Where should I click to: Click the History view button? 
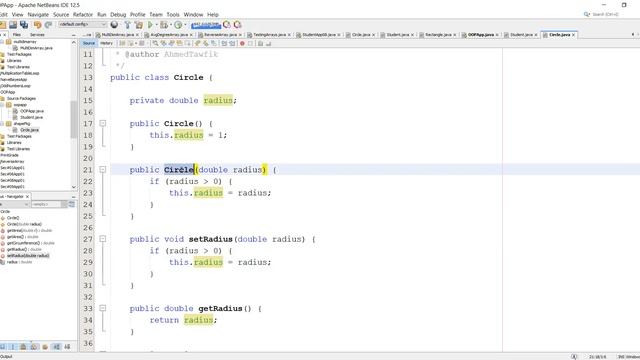point(107,43)
